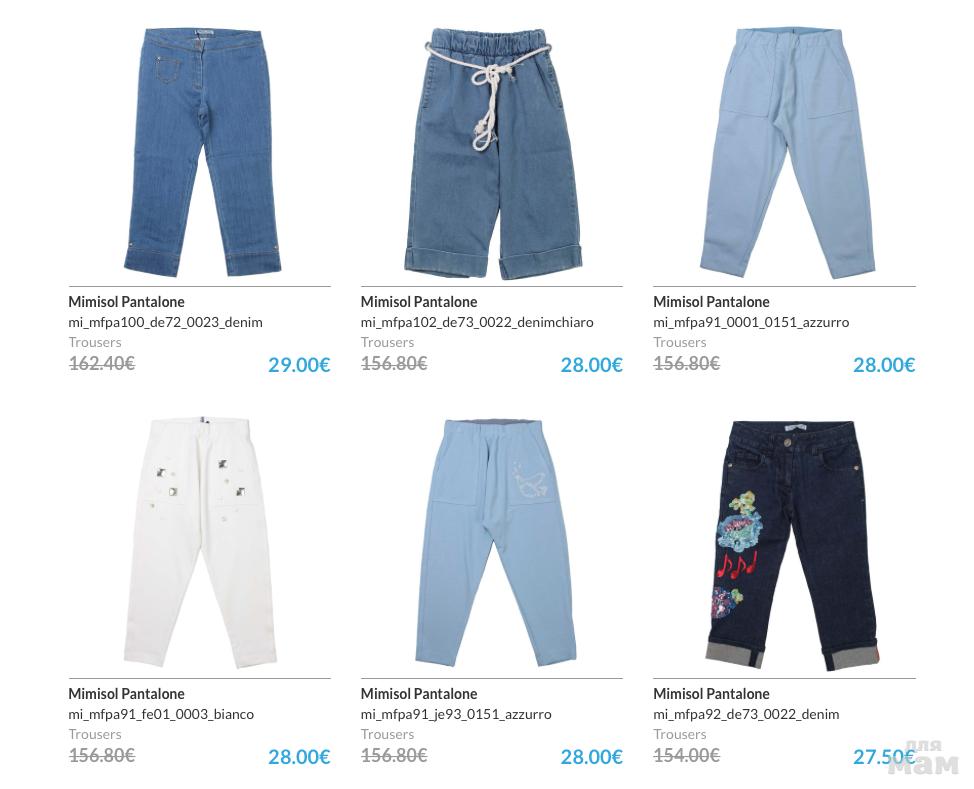Select product code mi_mfpa91_je93_0151_azzurro
This screenshot has height=789, width=974.
pyautogui.click(x=456, y=714)
